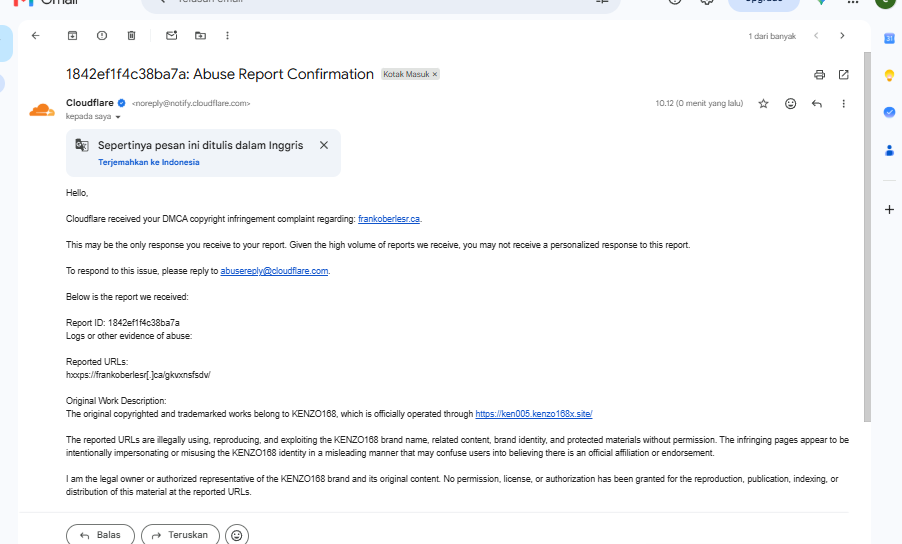Viewport: 902px width, 544px height.
Task: Open the move-to-folder icon
Action: tap(200, 36)
